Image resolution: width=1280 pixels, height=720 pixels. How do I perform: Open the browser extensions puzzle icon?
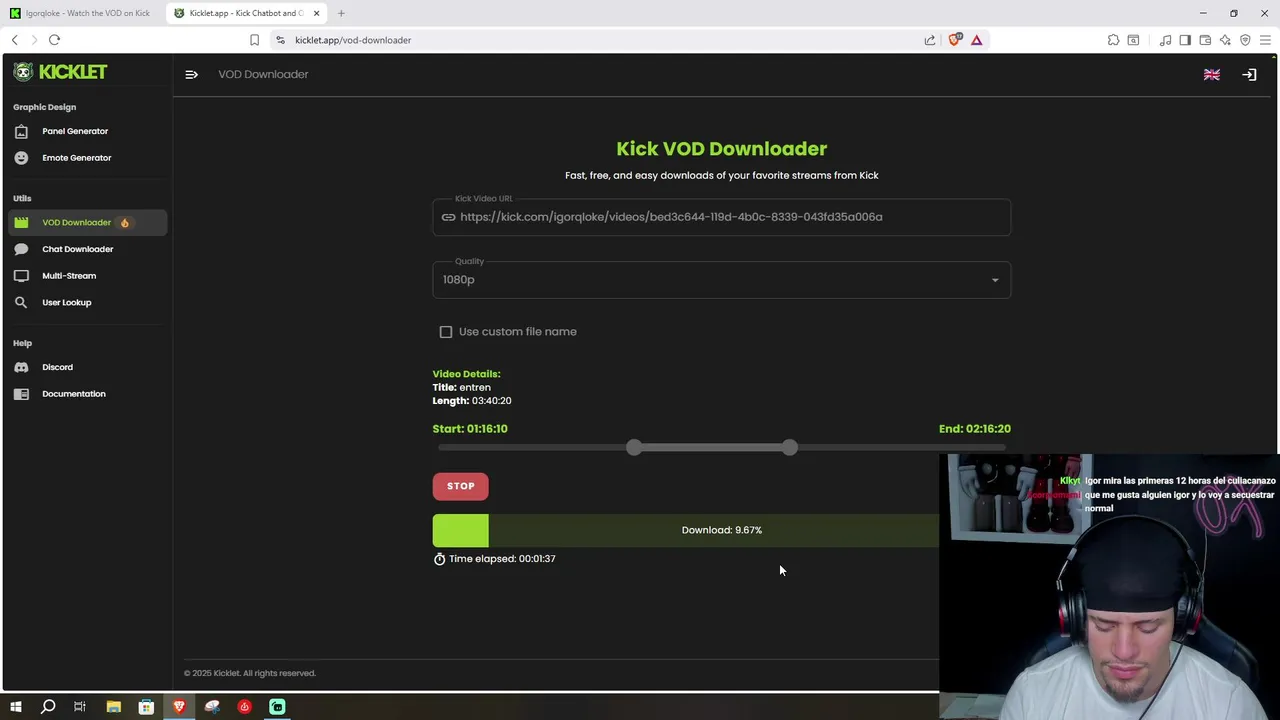click(x=1113, y=40)
